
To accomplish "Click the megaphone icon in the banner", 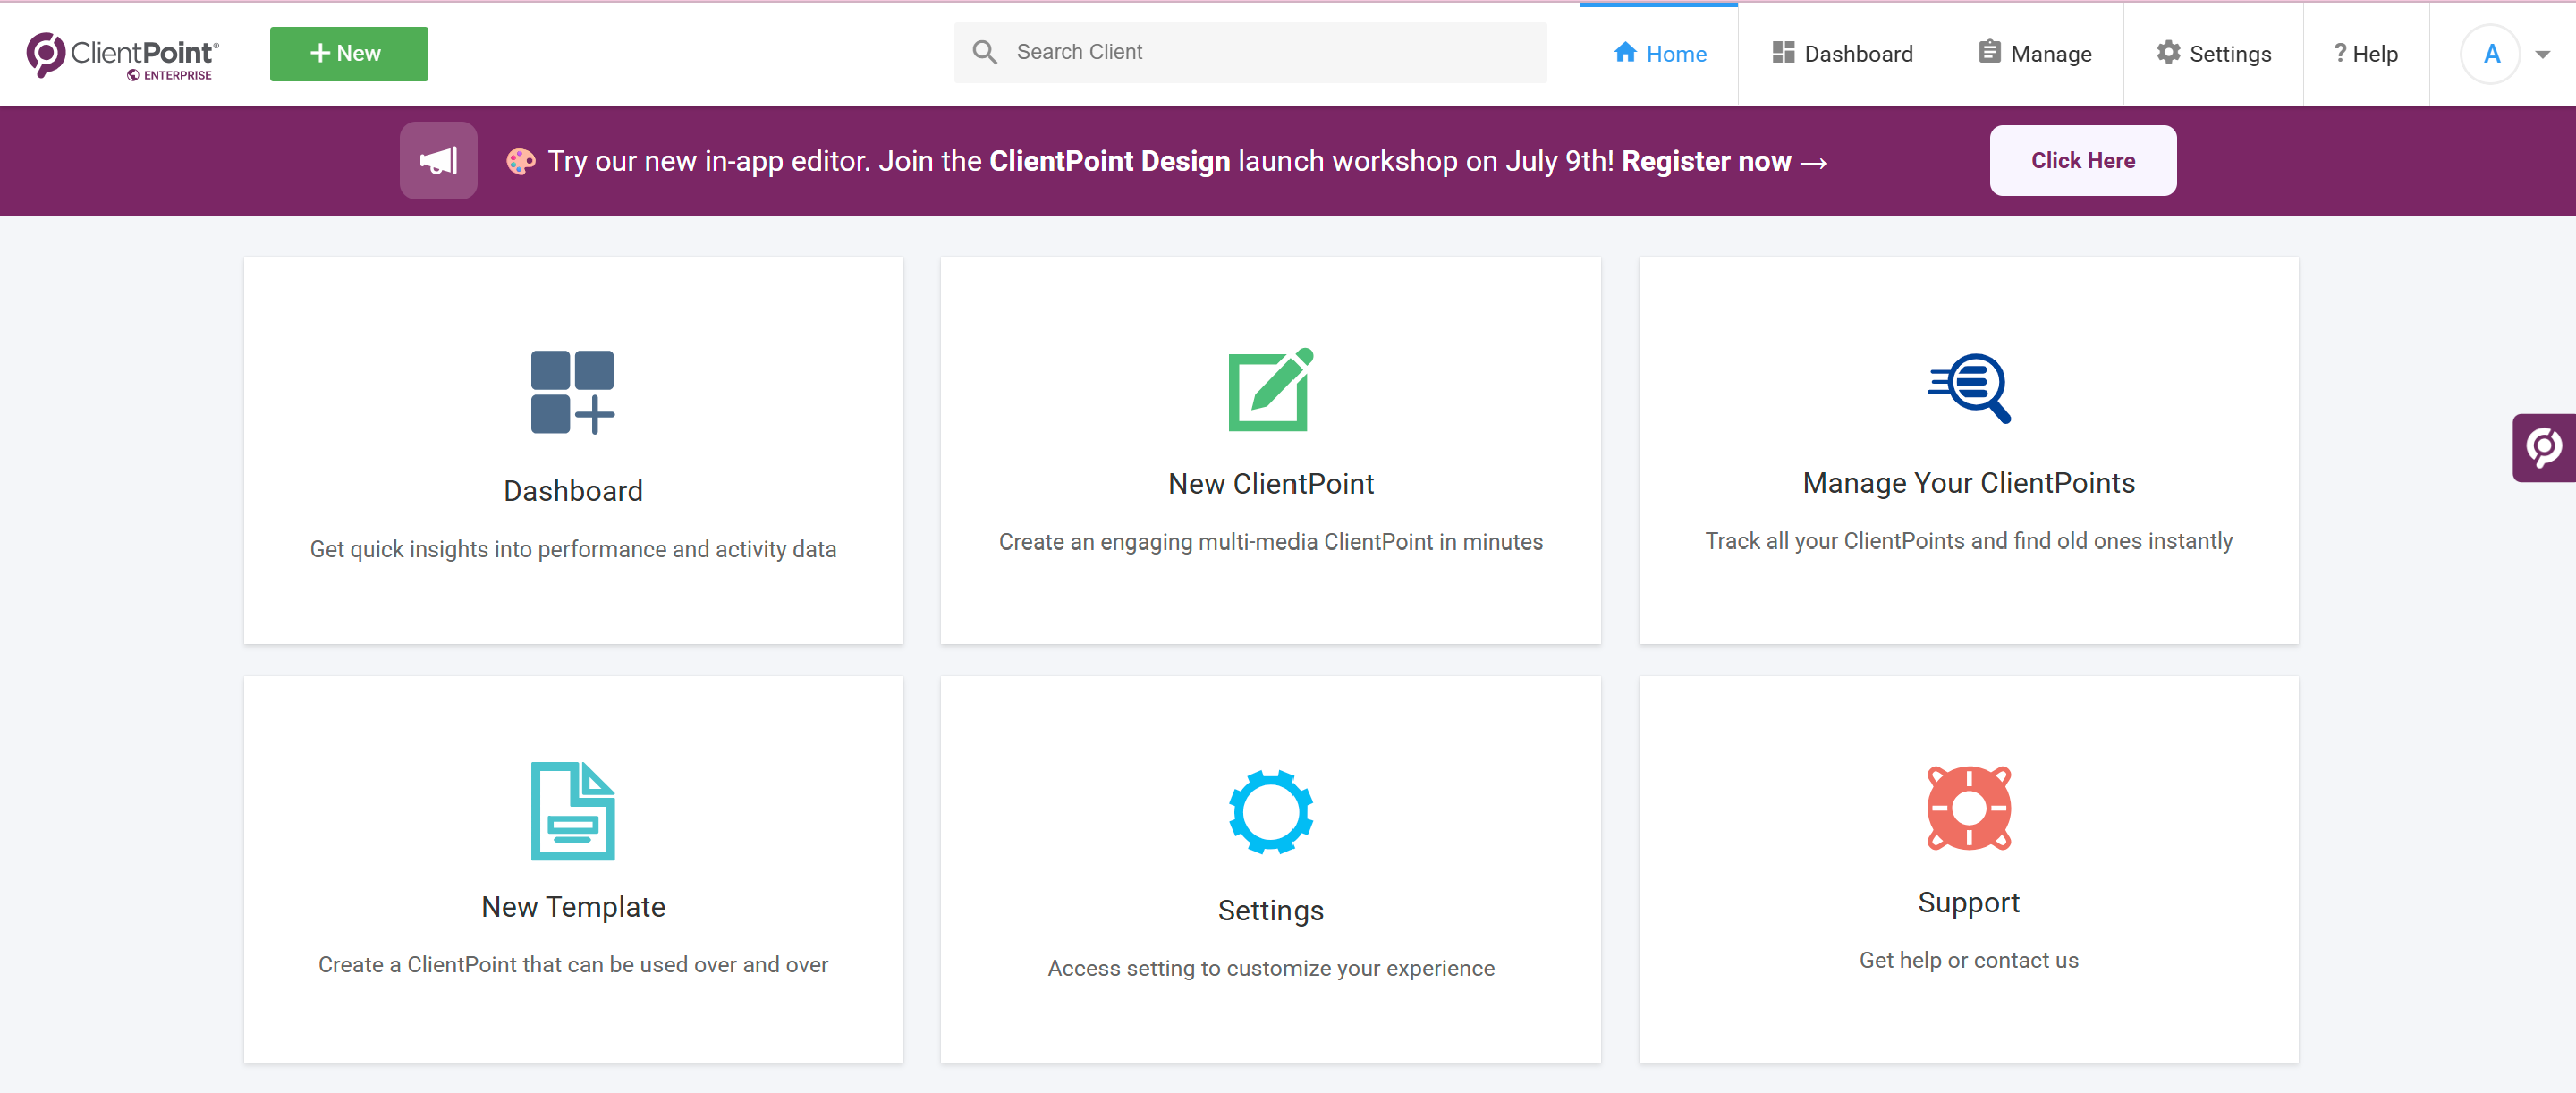I will 438,160.
